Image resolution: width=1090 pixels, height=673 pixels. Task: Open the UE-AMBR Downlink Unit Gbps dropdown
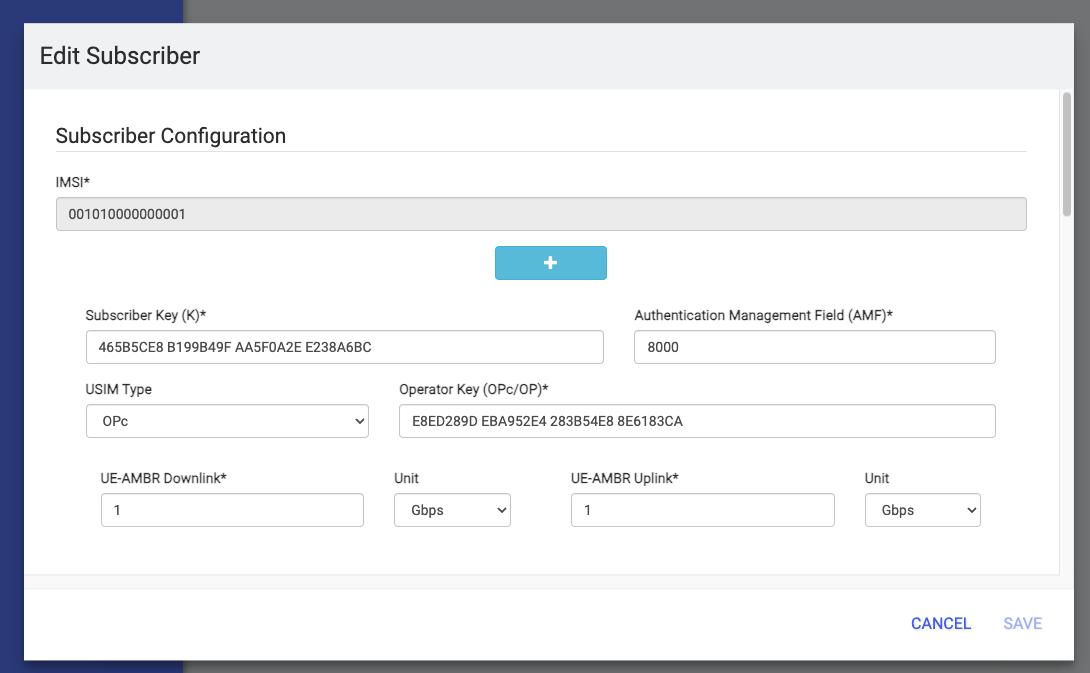coord(453,510)
